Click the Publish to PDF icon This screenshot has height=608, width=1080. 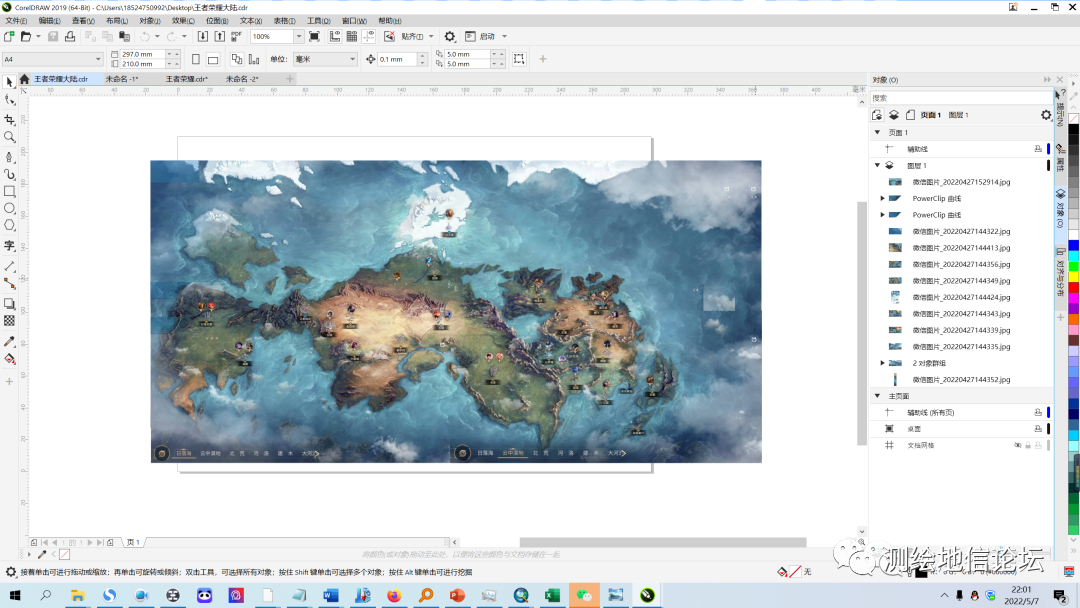point(236,36)
